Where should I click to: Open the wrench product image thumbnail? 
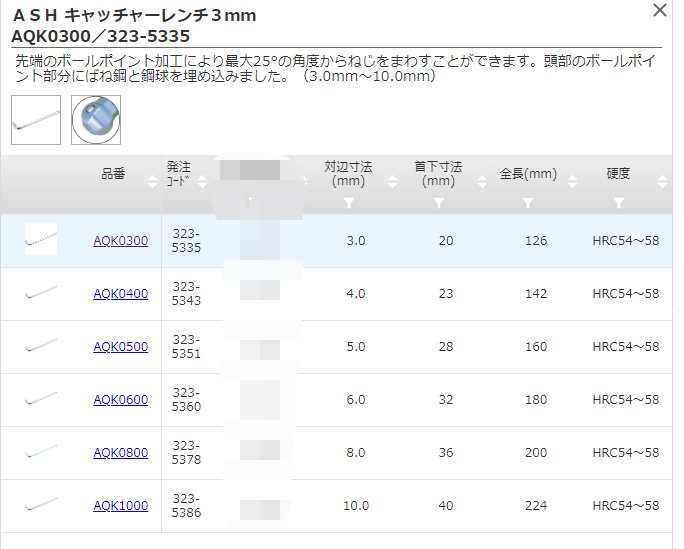(36, 120)
